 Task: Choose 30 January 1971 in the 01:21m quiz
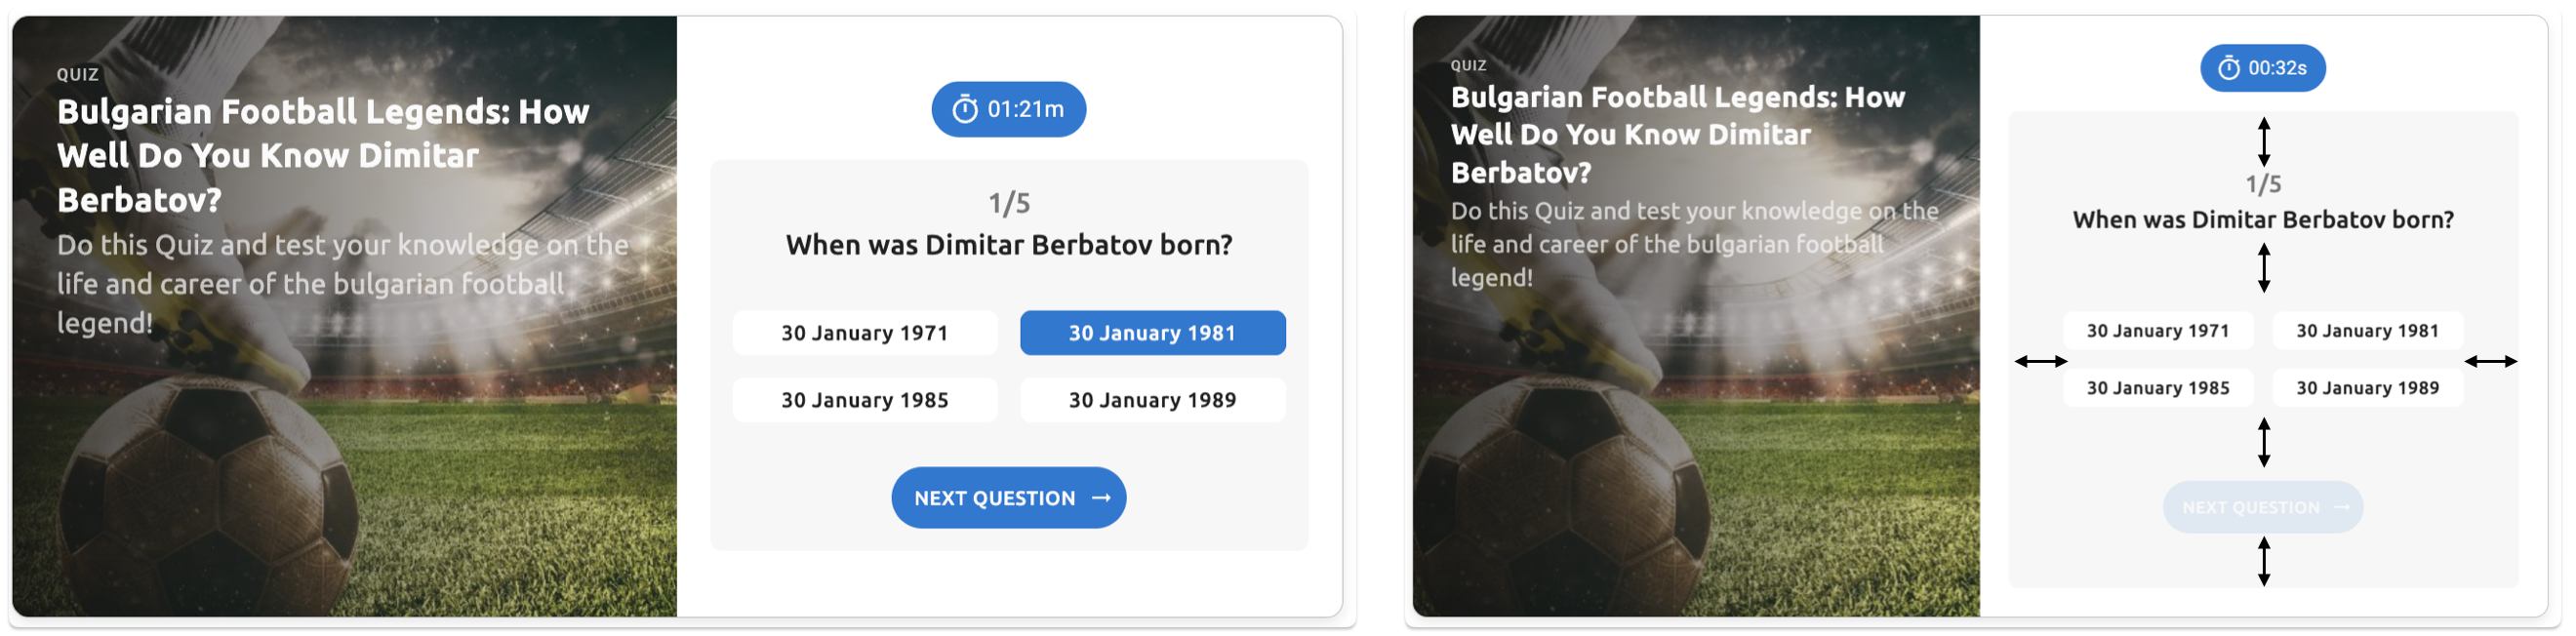[x=864, y=333]
